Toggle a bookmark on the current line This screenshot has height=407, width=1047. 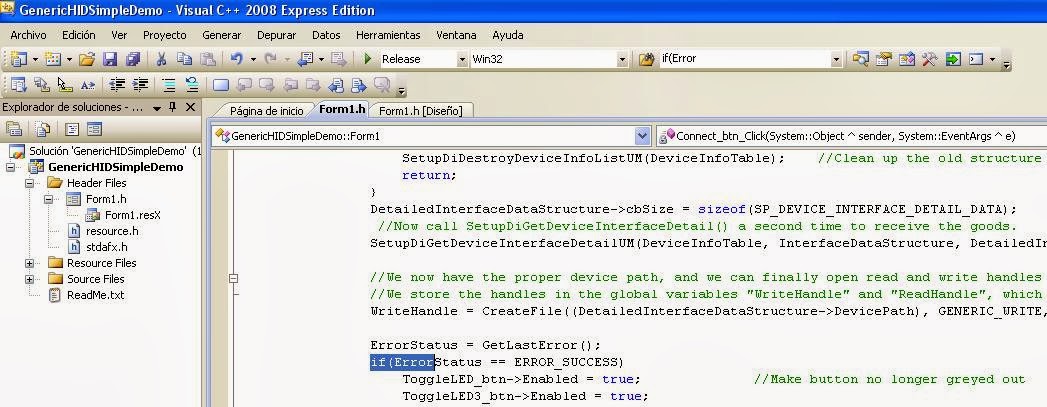221,85
